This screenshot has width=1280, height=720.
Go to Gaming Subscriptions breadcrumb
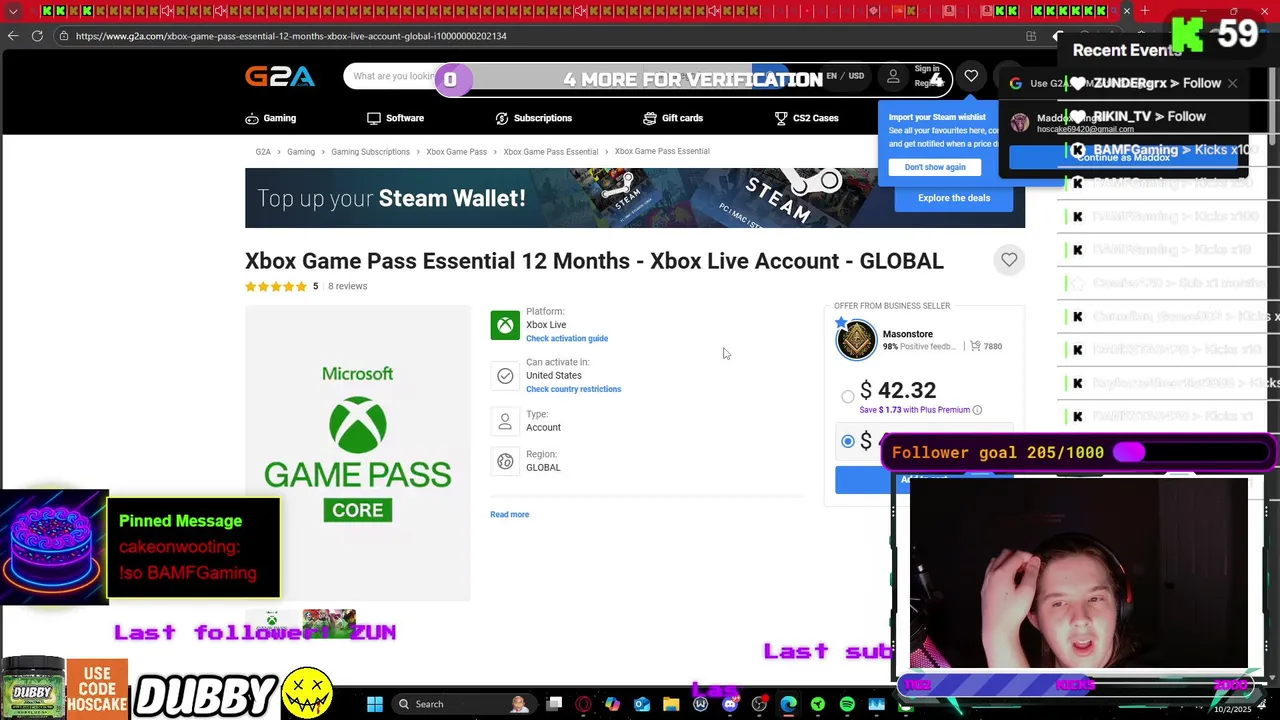(x=371, y=152)
